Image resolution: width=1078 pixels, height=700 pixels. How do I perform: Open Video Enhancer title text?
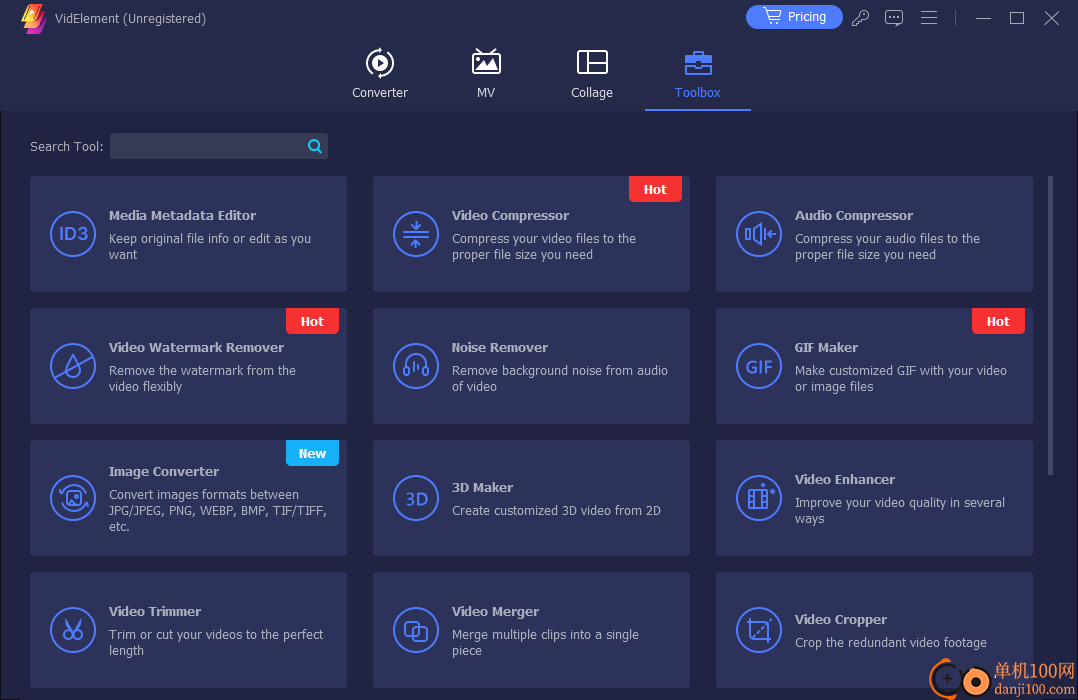[x=845, y=479]
